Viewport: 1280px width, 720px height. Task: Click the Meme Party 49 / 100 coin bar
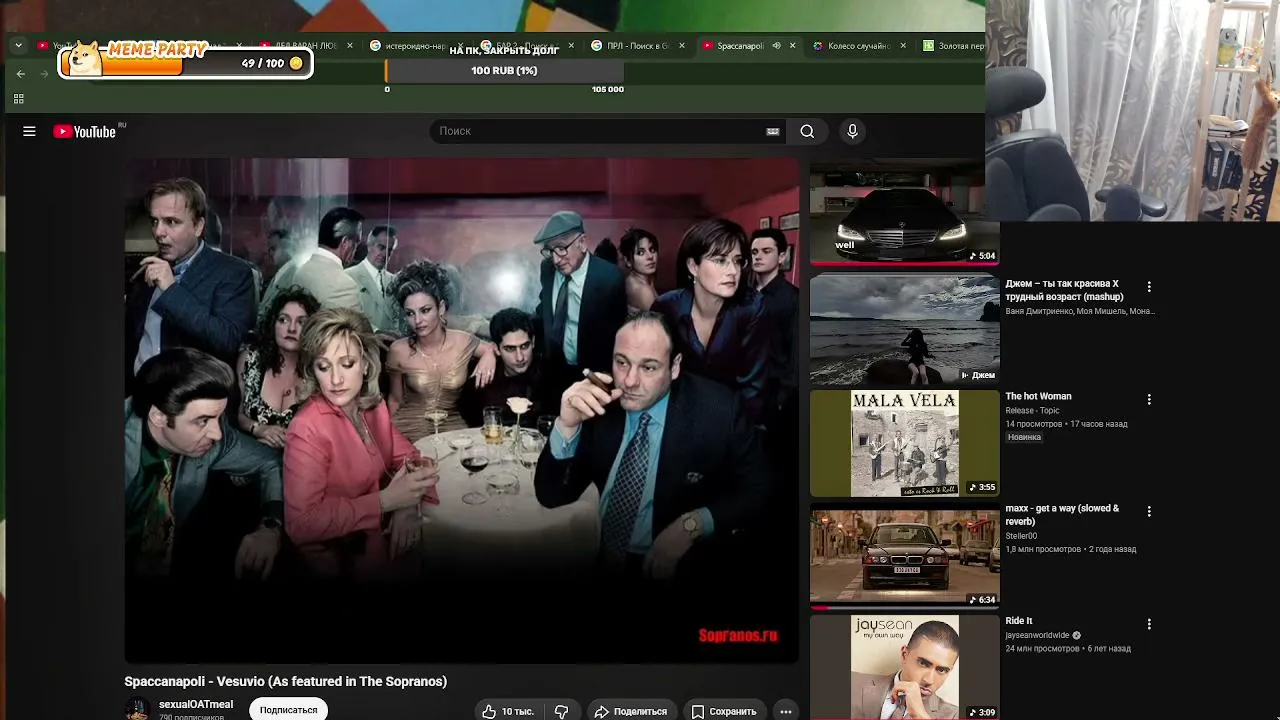pos(186,62)
